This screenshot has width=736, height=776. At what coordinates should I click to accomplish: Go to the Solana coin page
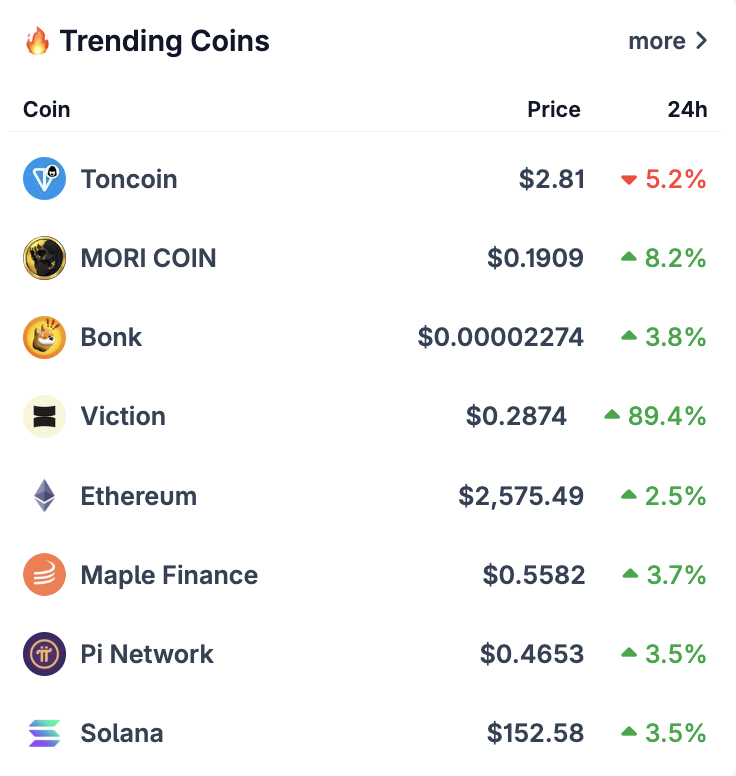tap(122, 733)
